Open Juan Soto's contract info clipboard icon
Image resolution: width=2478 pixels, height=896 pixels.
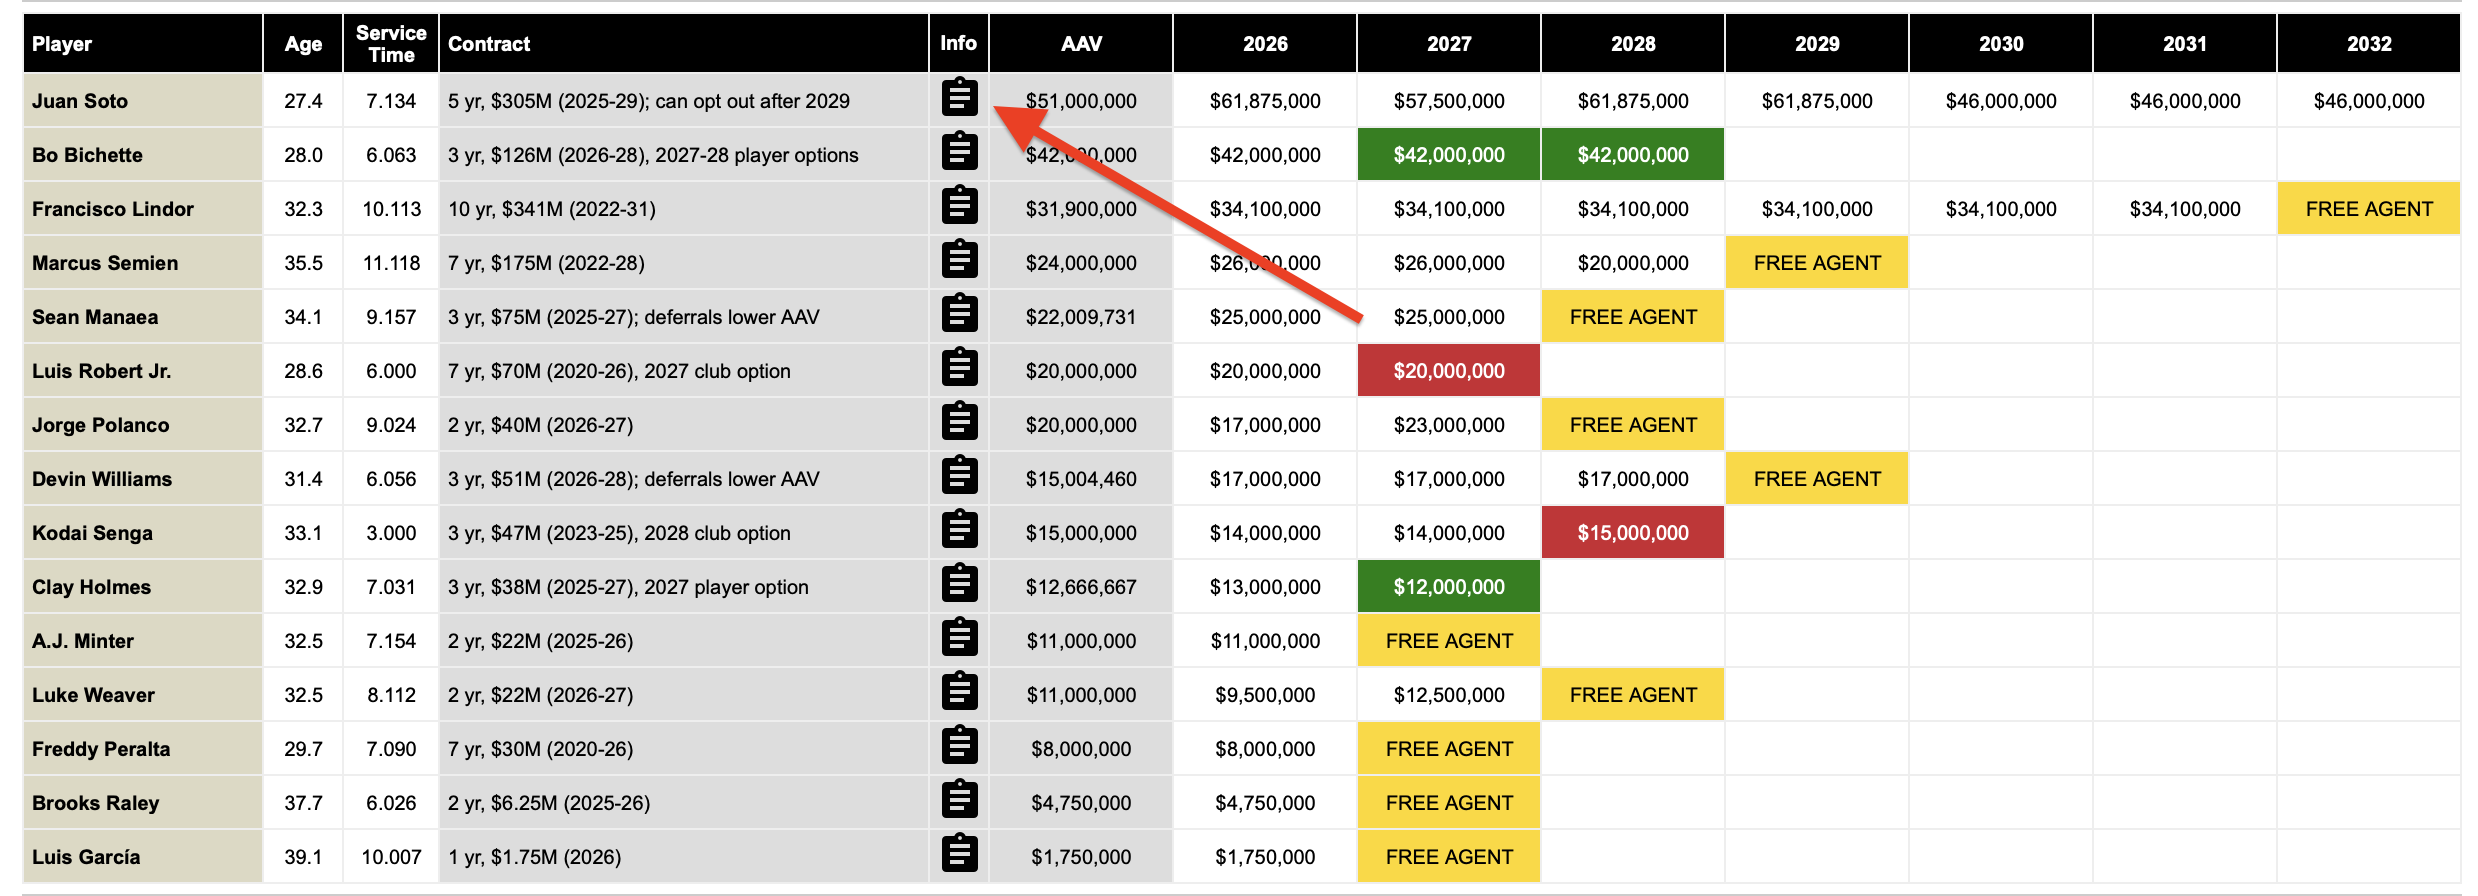(x=959, y=99)
